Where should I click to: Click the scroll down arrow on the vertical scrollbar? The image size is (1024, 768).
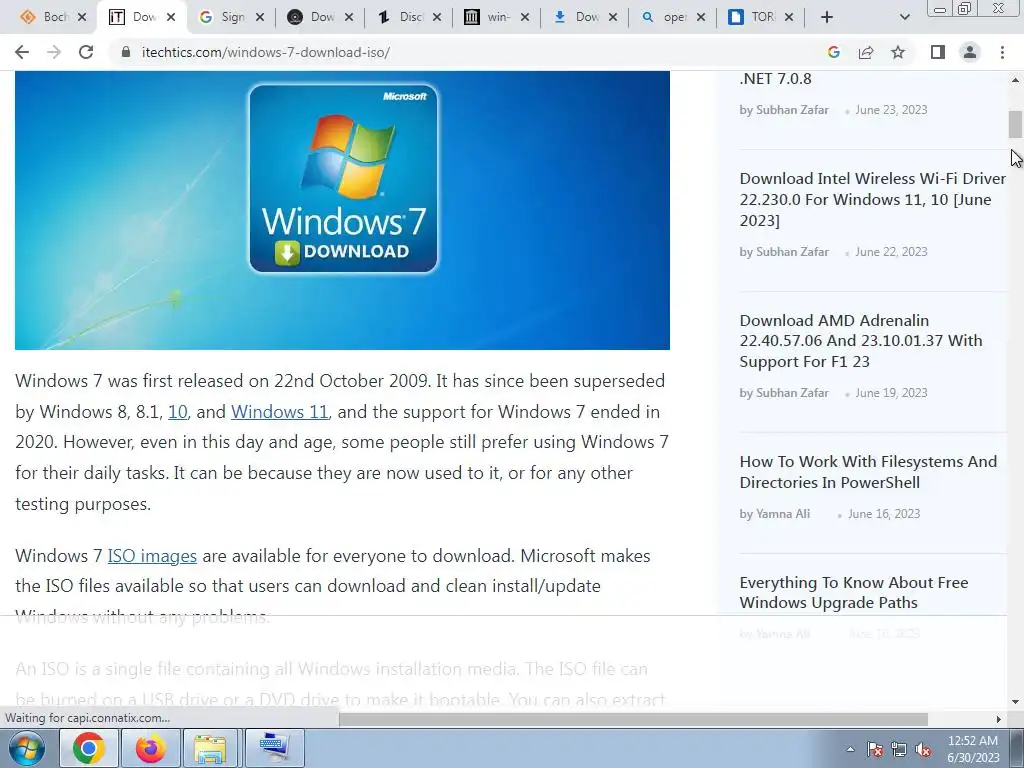point(1015,702)
